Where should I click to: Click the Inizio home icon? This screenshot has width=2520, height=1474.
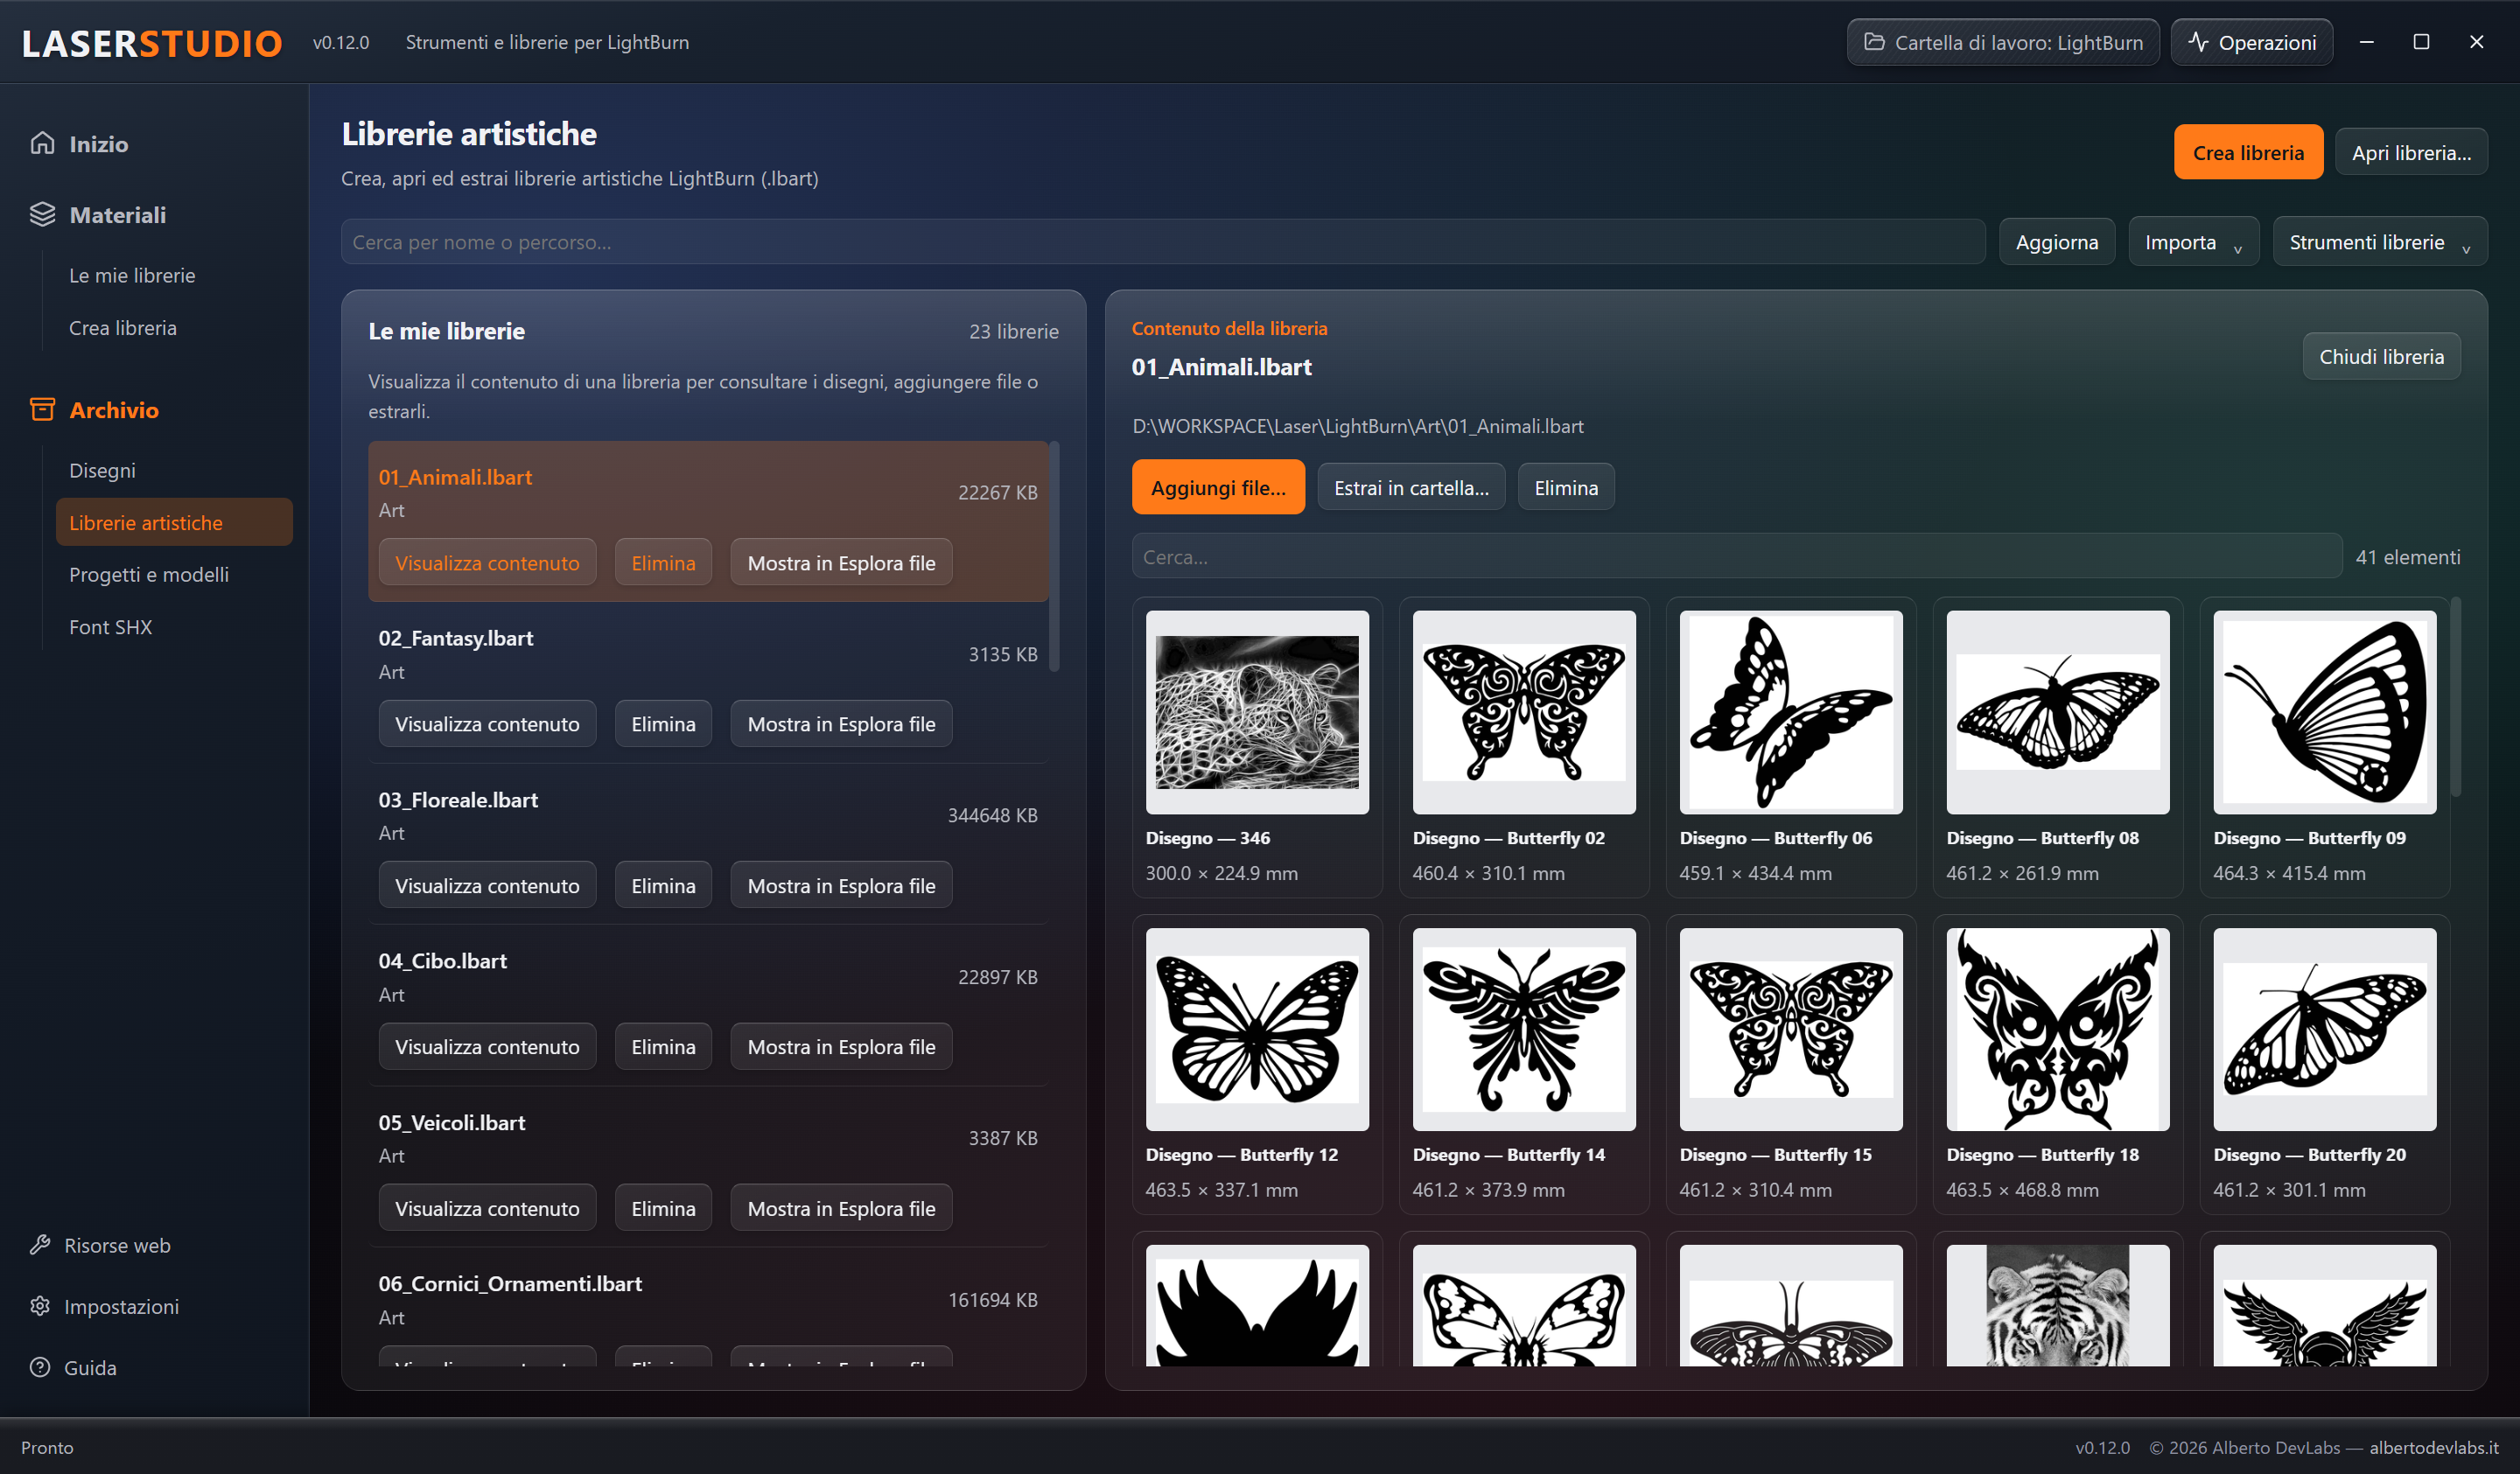point(42,143)
